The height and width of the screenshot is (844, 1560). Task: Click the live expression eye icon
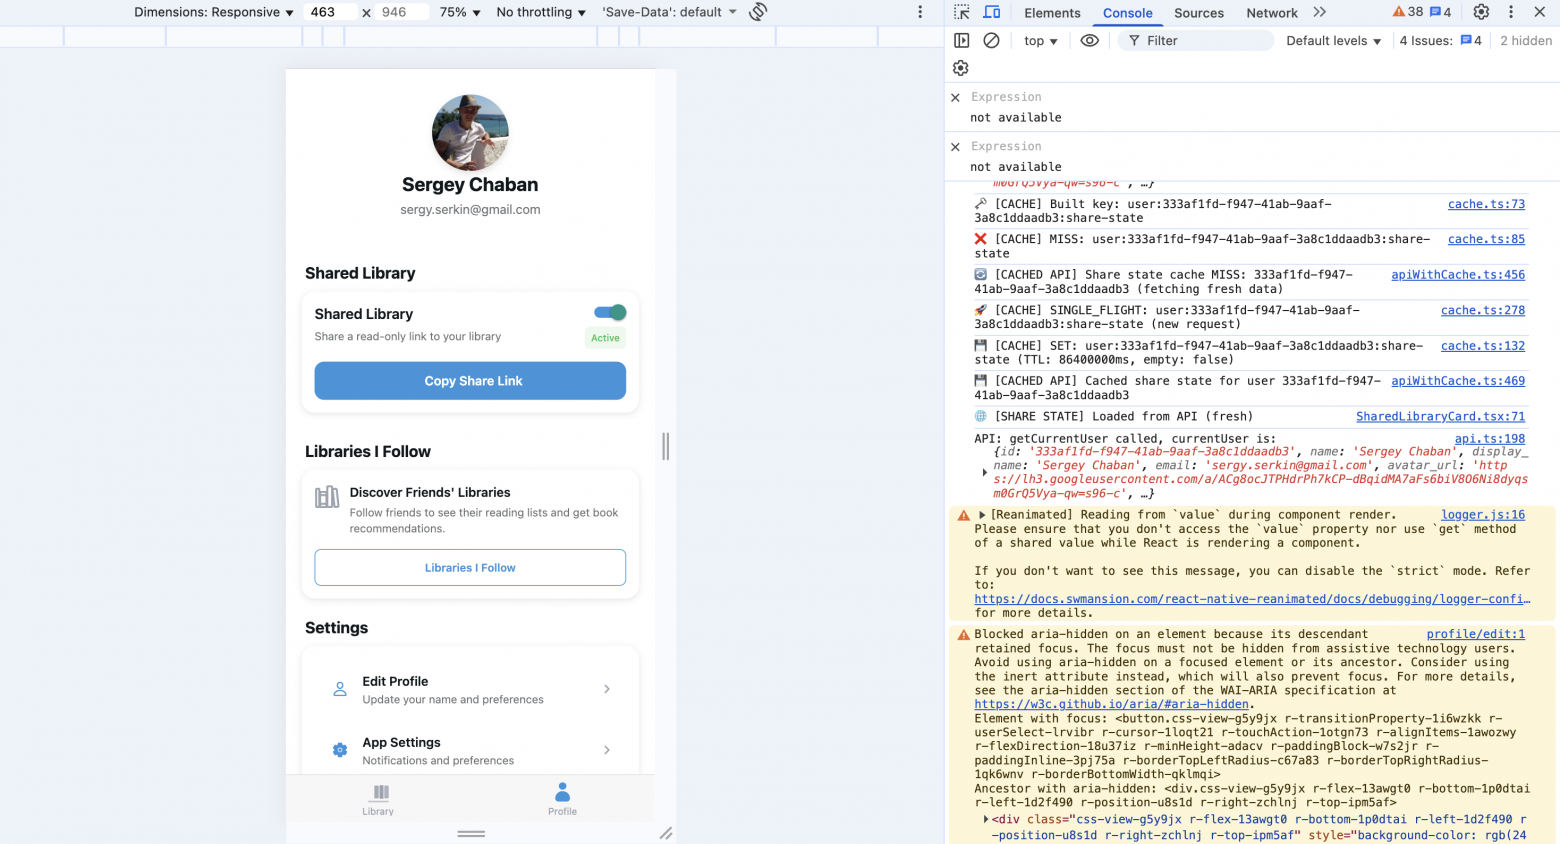click(x=1090, y=41)
